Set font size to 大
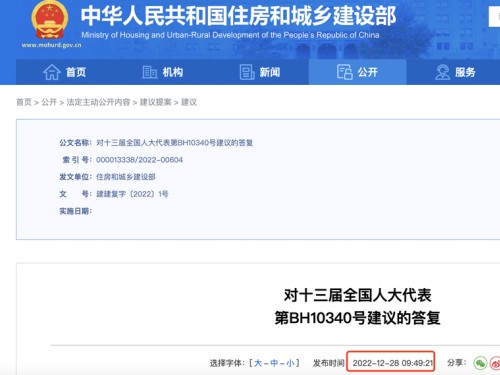The image size is (500, 375). point(258,363)
